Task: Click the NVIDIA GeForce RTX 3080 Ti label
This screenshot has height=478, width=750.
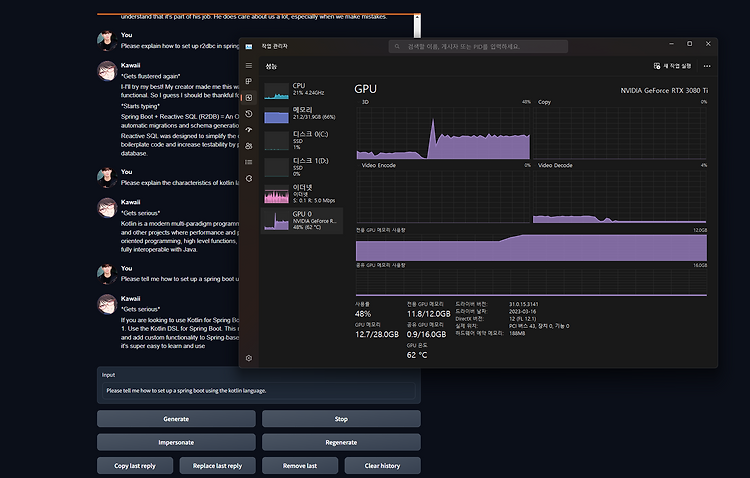Action: (664, 90)
